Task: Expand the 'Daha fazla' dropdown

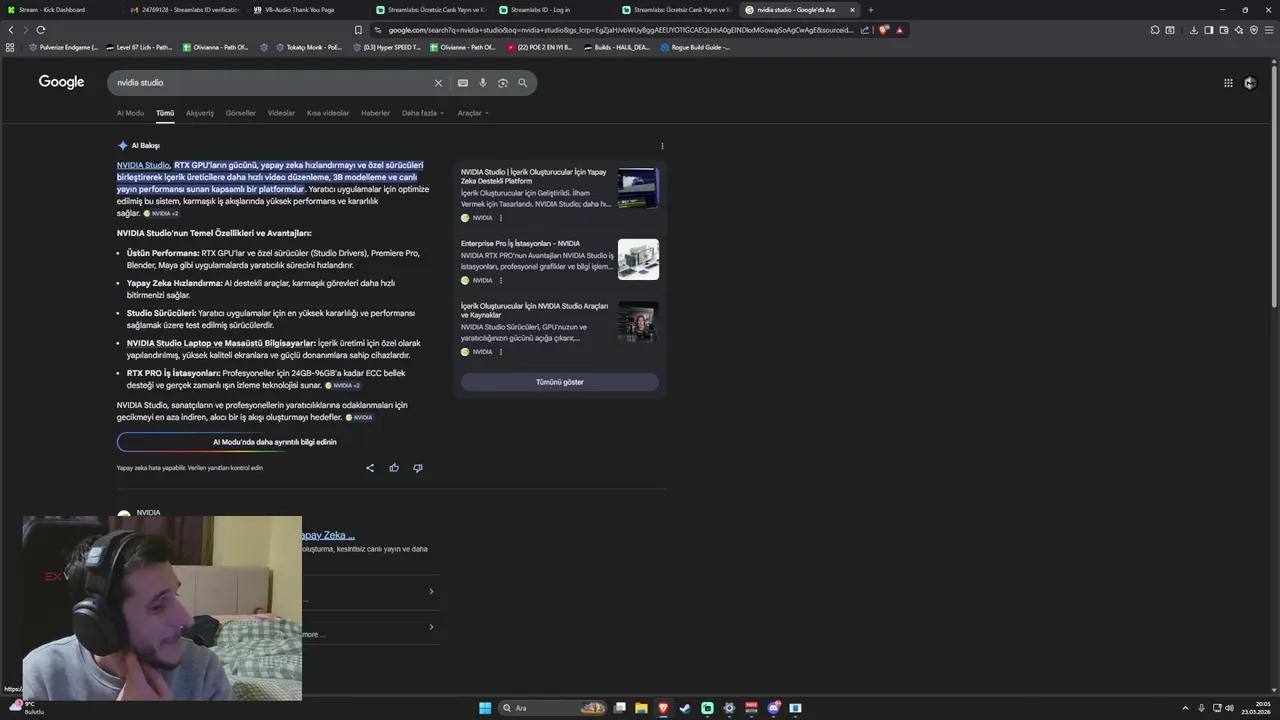Action: tap(423, 113)
